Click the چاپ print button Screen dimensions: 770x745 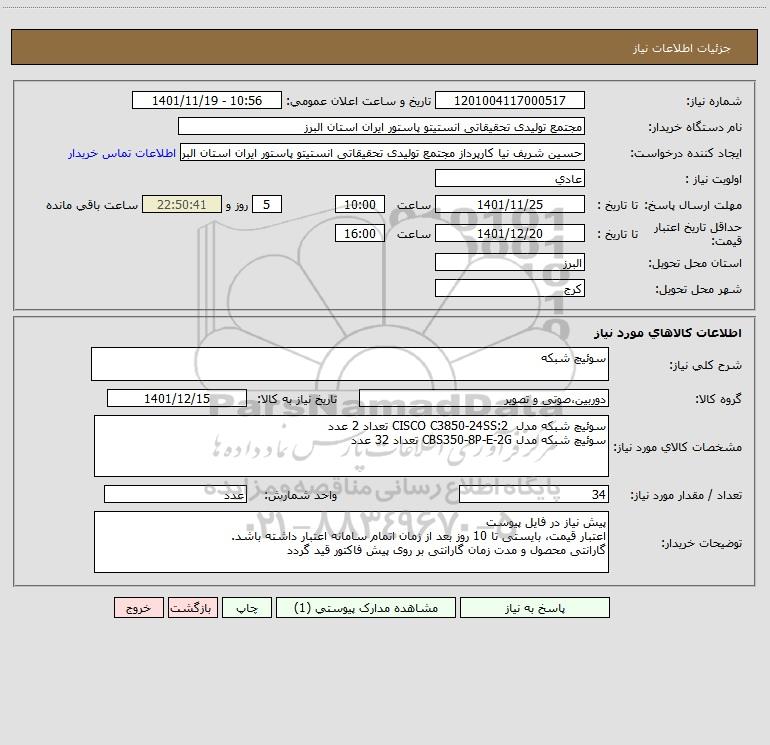point(247,608)
